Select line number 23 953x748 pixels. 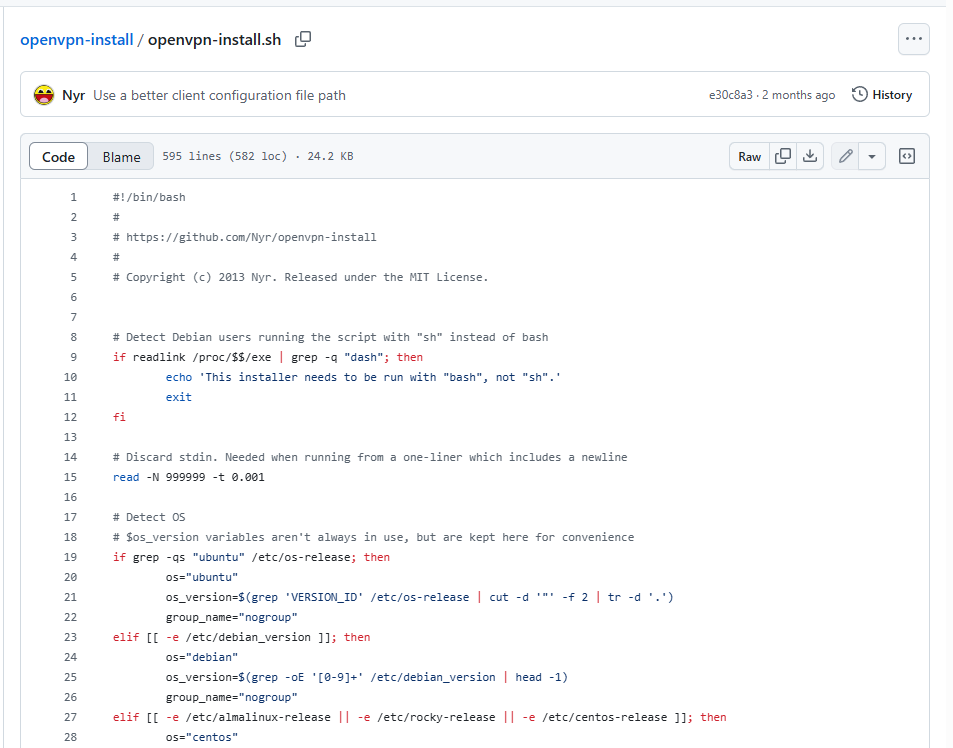tap(71, 637)
